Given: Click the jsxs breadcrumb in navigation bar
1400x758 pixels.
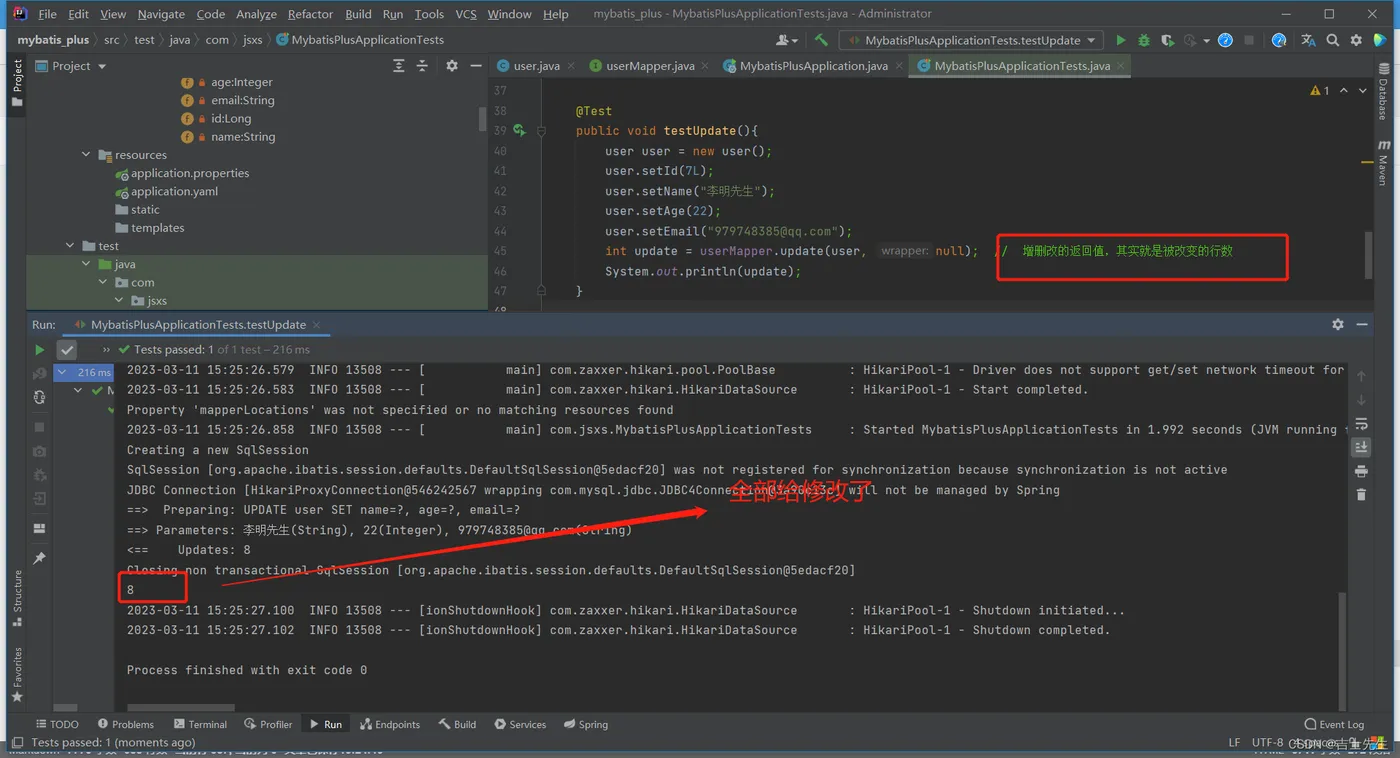Looking at the screenshot, I should (252, 40).
